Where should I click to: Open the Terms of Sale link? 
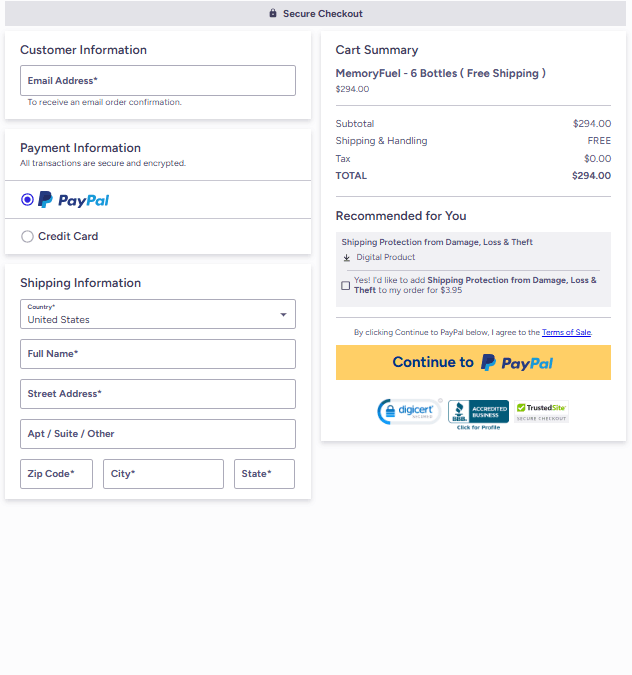click(566, 332)
